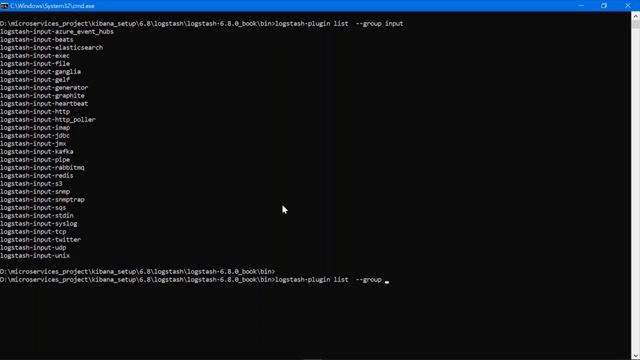640x360 pixels.
Task: Click the line logstash-input-stdin
Action: coord(37,216)
